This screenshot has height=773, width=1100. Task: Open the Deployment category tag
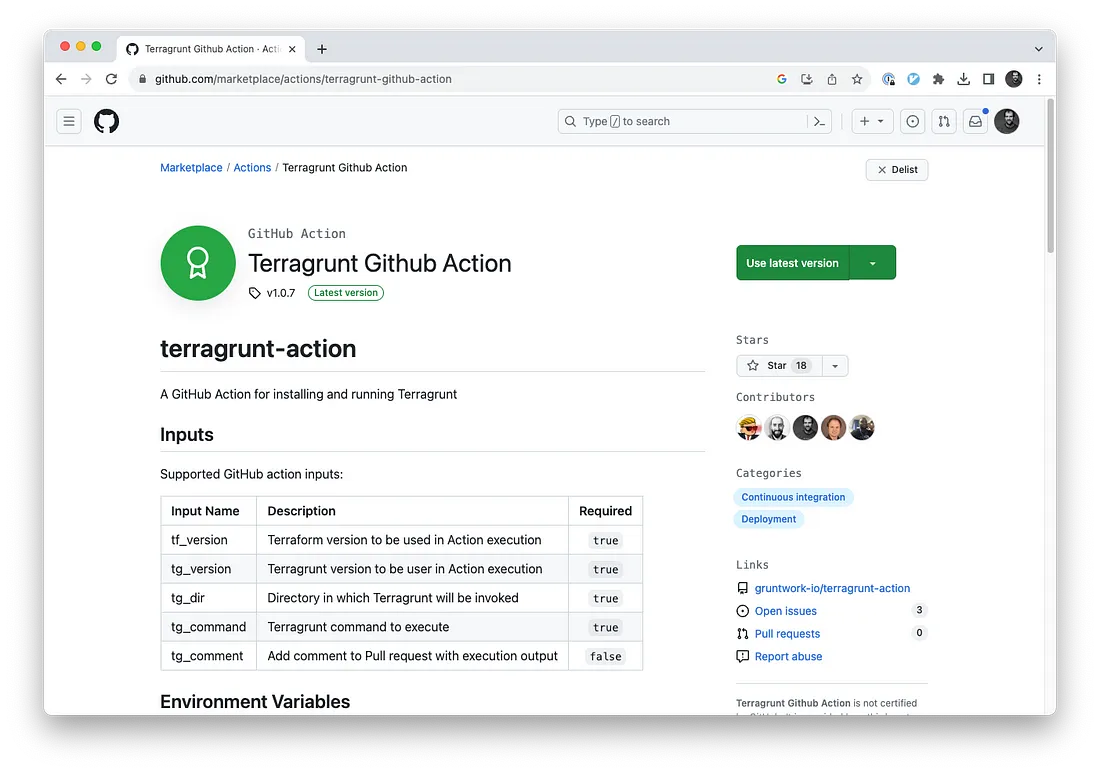pos(769,519)
